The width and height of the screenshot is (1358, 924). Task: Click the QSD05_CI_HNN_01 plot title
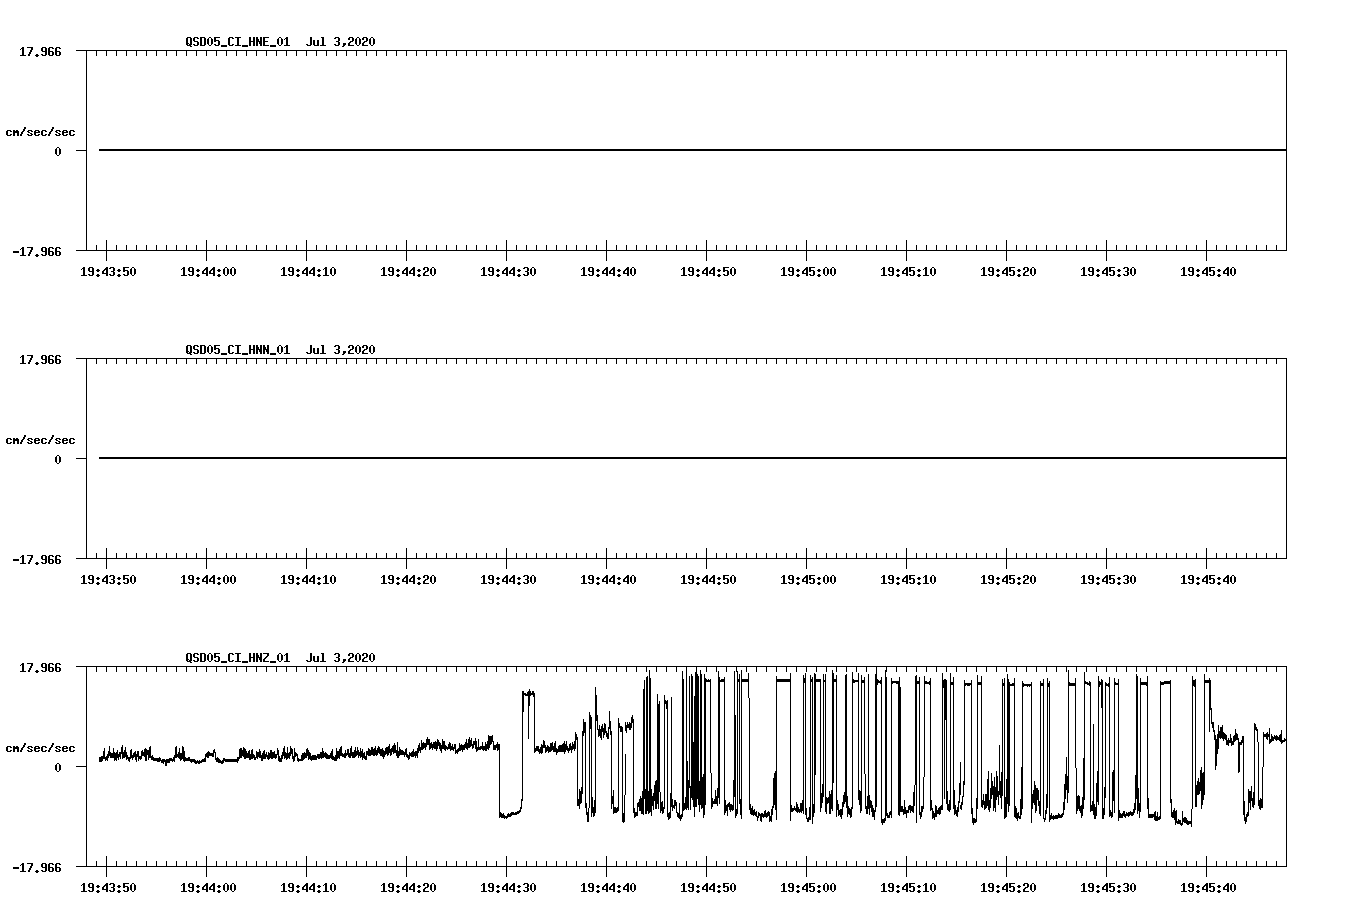tap(280, 350)
